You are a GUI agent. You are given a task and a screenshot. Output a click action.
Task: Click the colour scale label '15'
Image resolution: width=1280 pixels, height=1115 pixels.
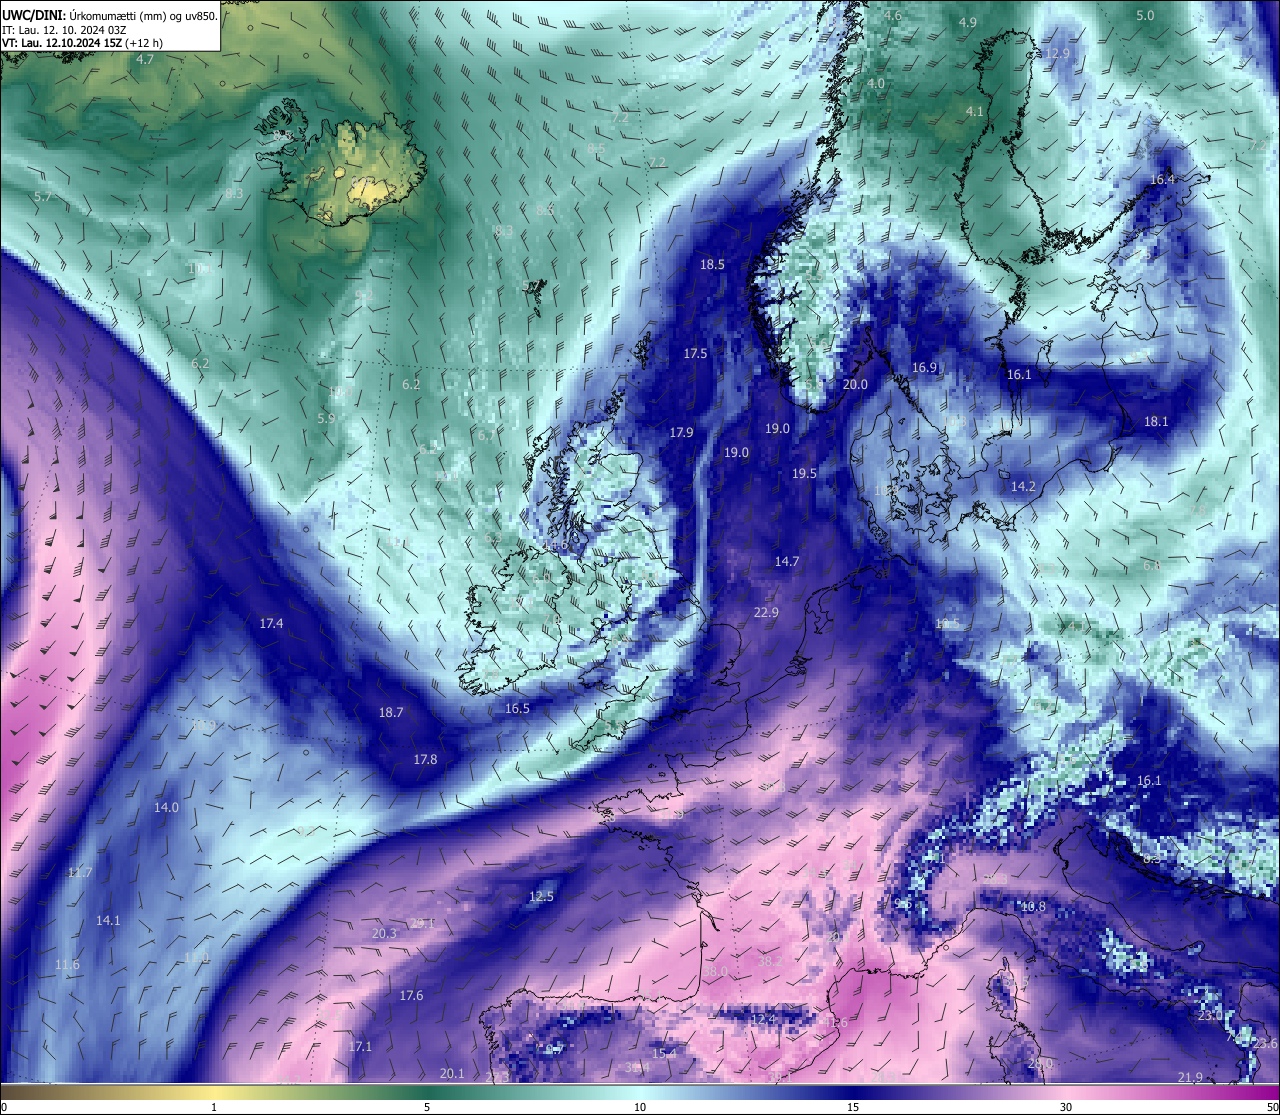[x=853, y=1107]
